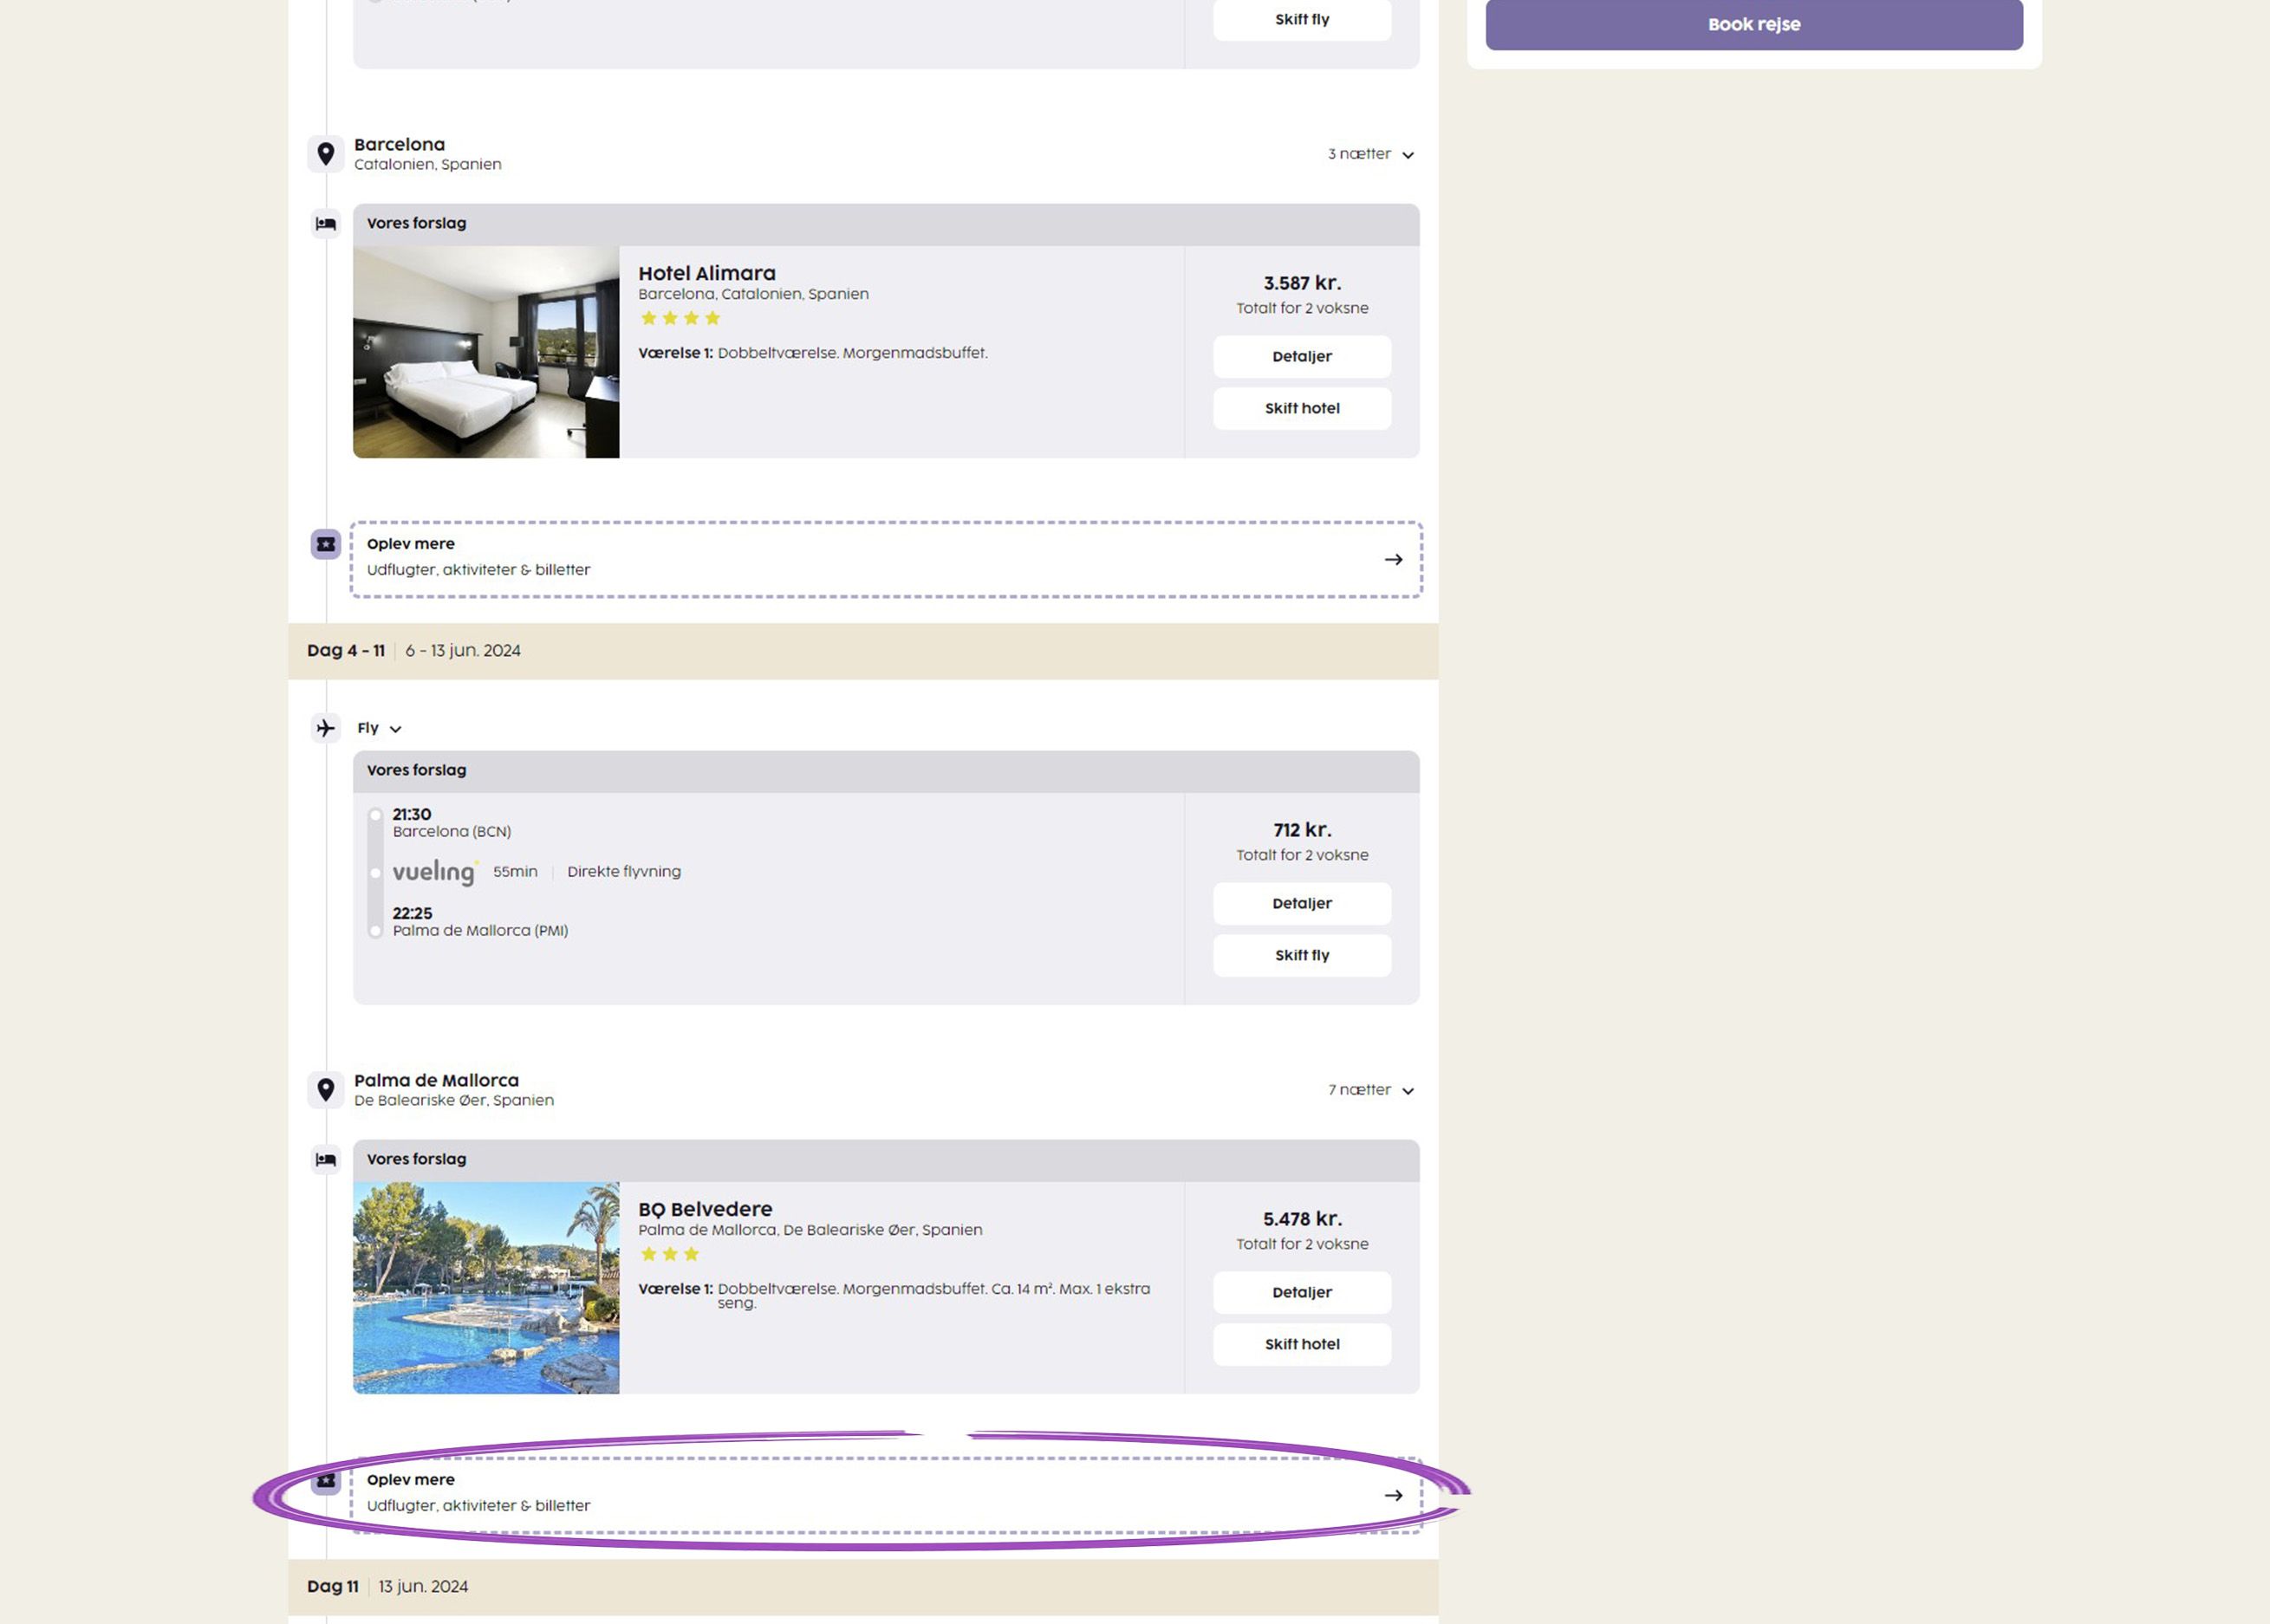Click the arrow on Palma Oplev mere box
2270x1624 pixels.
point(1392,1495)
